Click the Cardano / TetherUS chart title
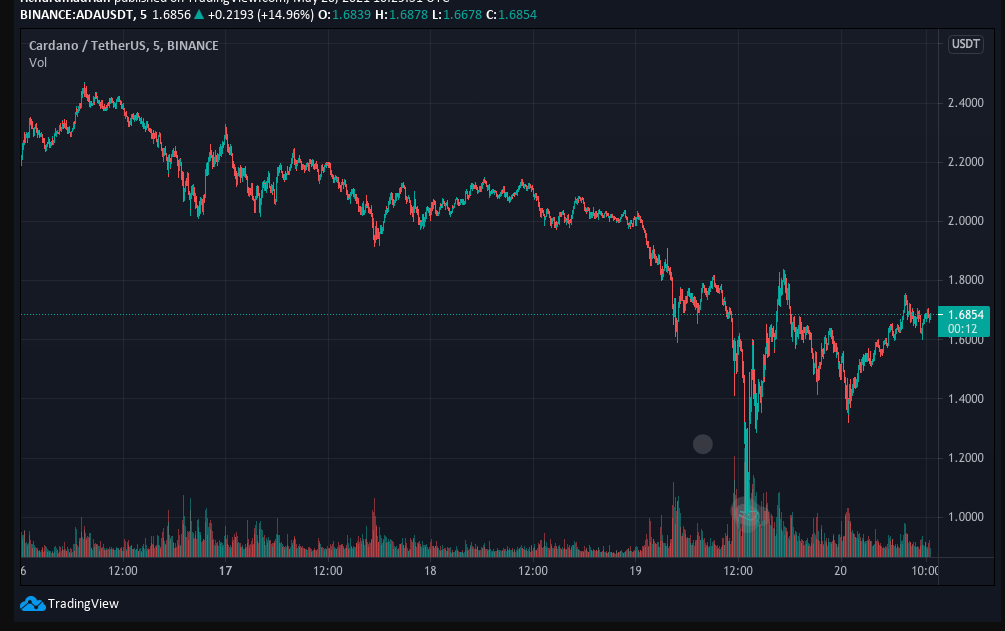This screenshot has width=1005, height=631. [124, 46]
